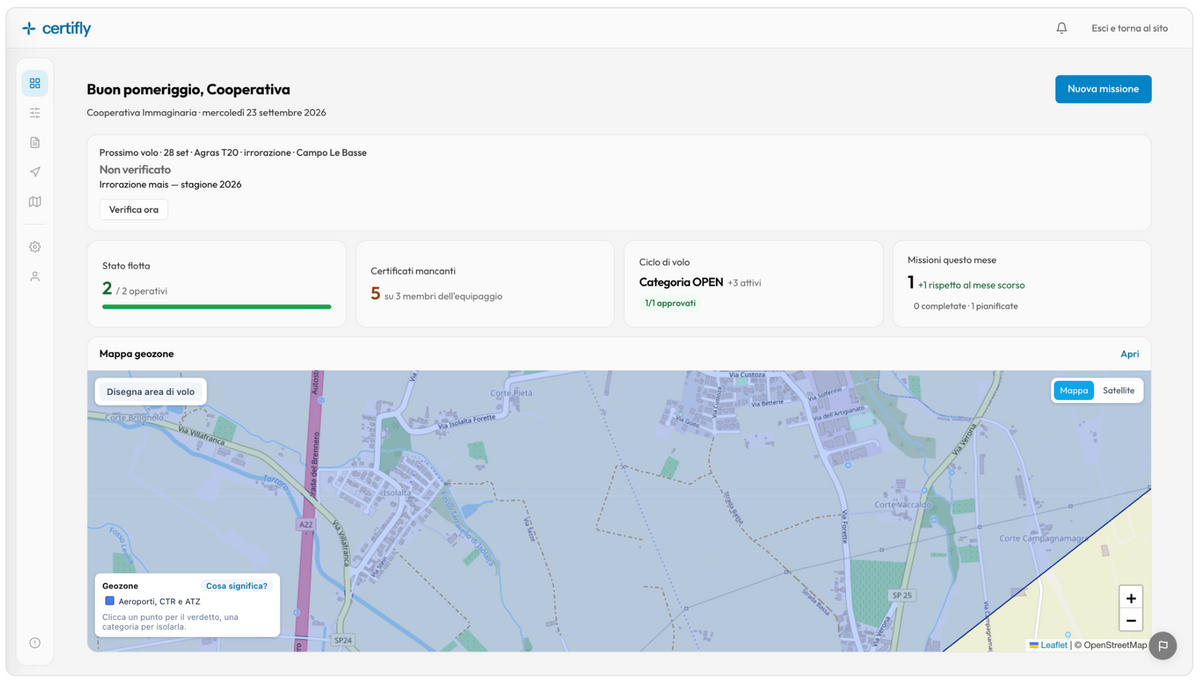The width and height of the screenshot is (1200, 681).
Task: Click the Categoria OPEN text
Action: [x=681, y=282]
